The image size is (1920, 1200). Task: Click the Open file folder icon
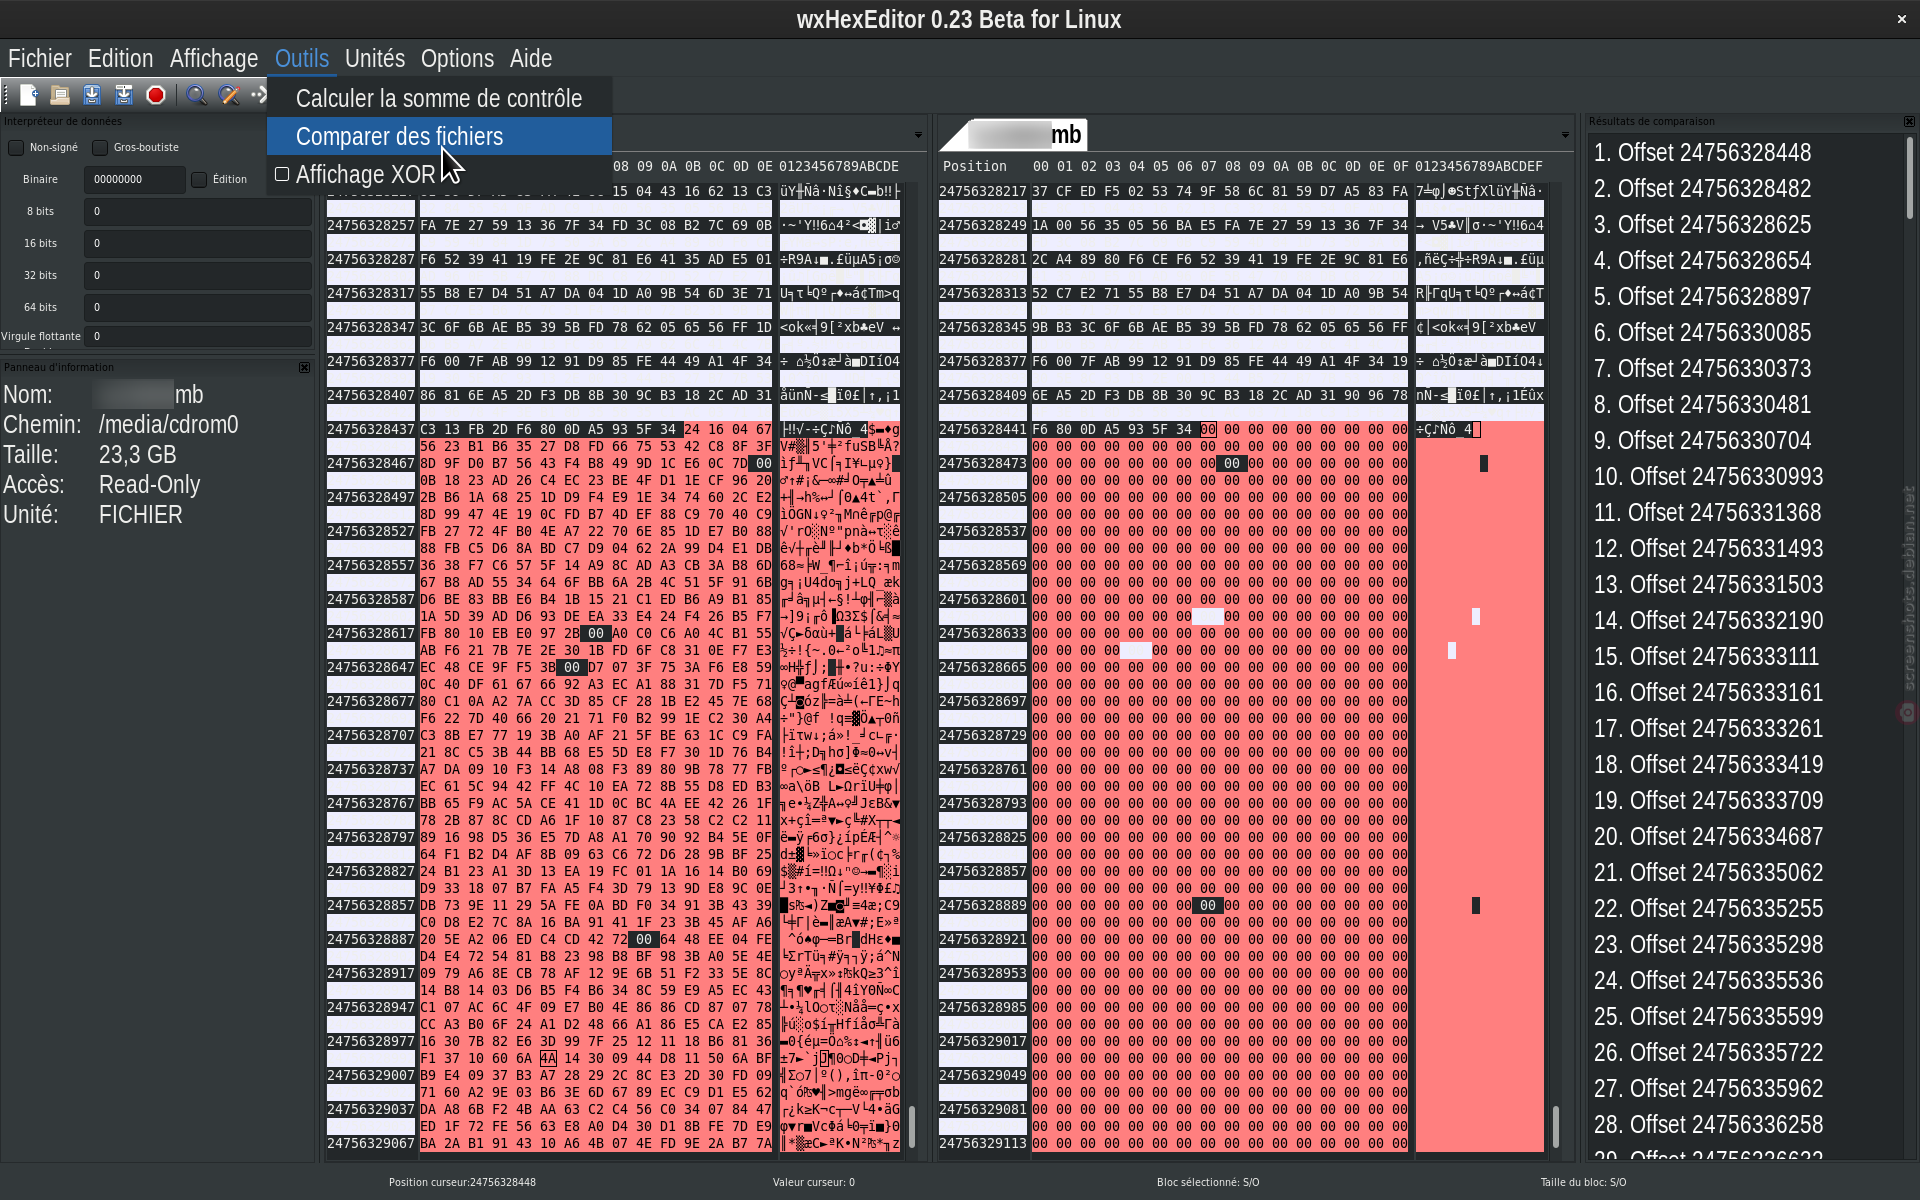tap(60, 95)
